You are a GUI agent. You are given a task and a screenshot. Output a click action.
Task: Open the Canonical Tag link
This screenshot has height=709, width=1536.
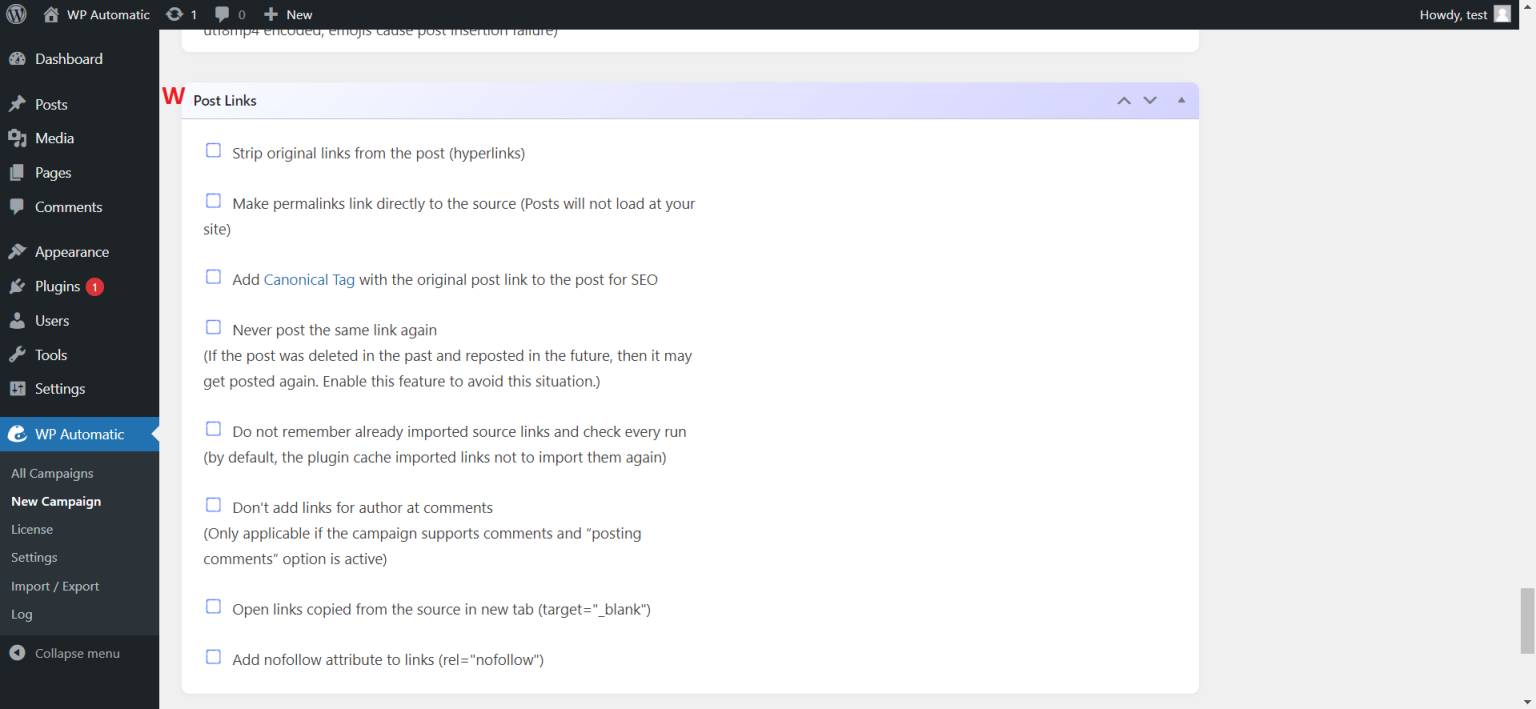309,279
